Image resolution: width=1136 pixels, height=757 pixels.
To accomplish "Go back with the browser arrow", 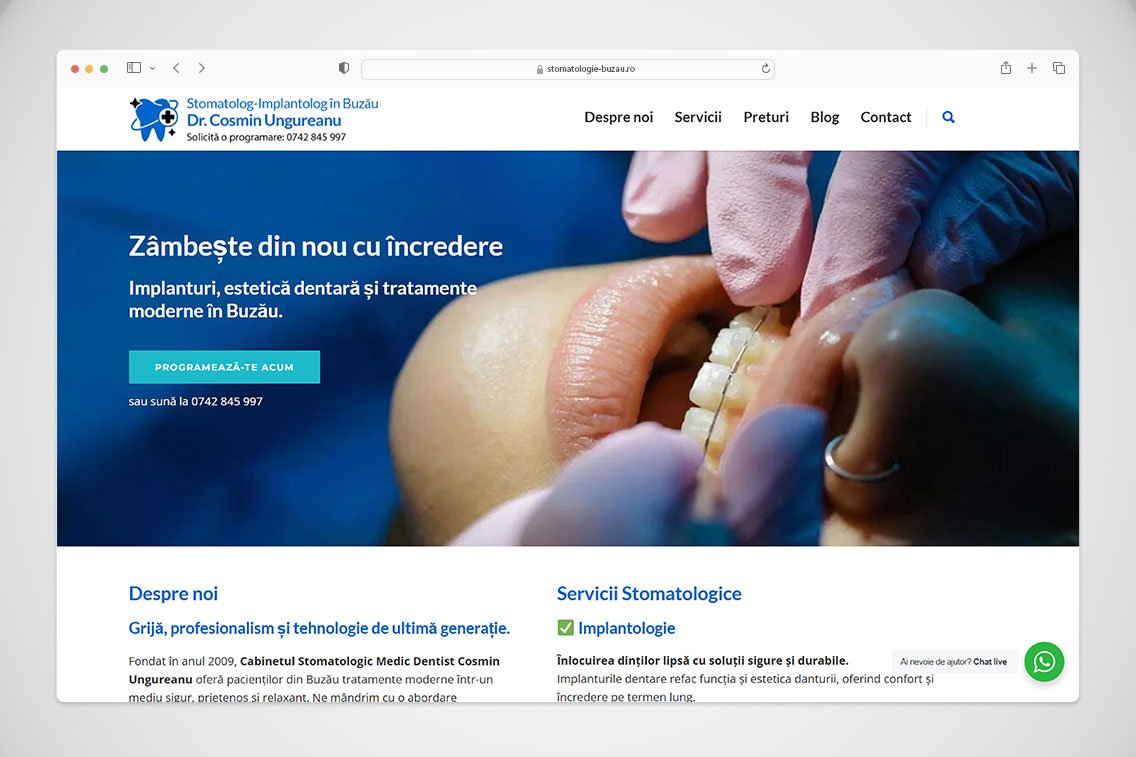I will tap(176, 68).
